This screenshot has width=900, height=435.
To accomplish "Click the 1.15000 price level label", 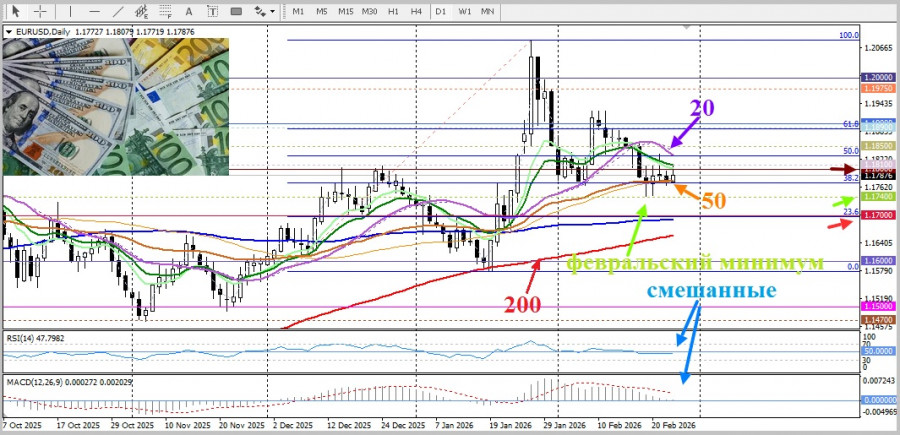I will pyautogui.click(x=878, y=307).
